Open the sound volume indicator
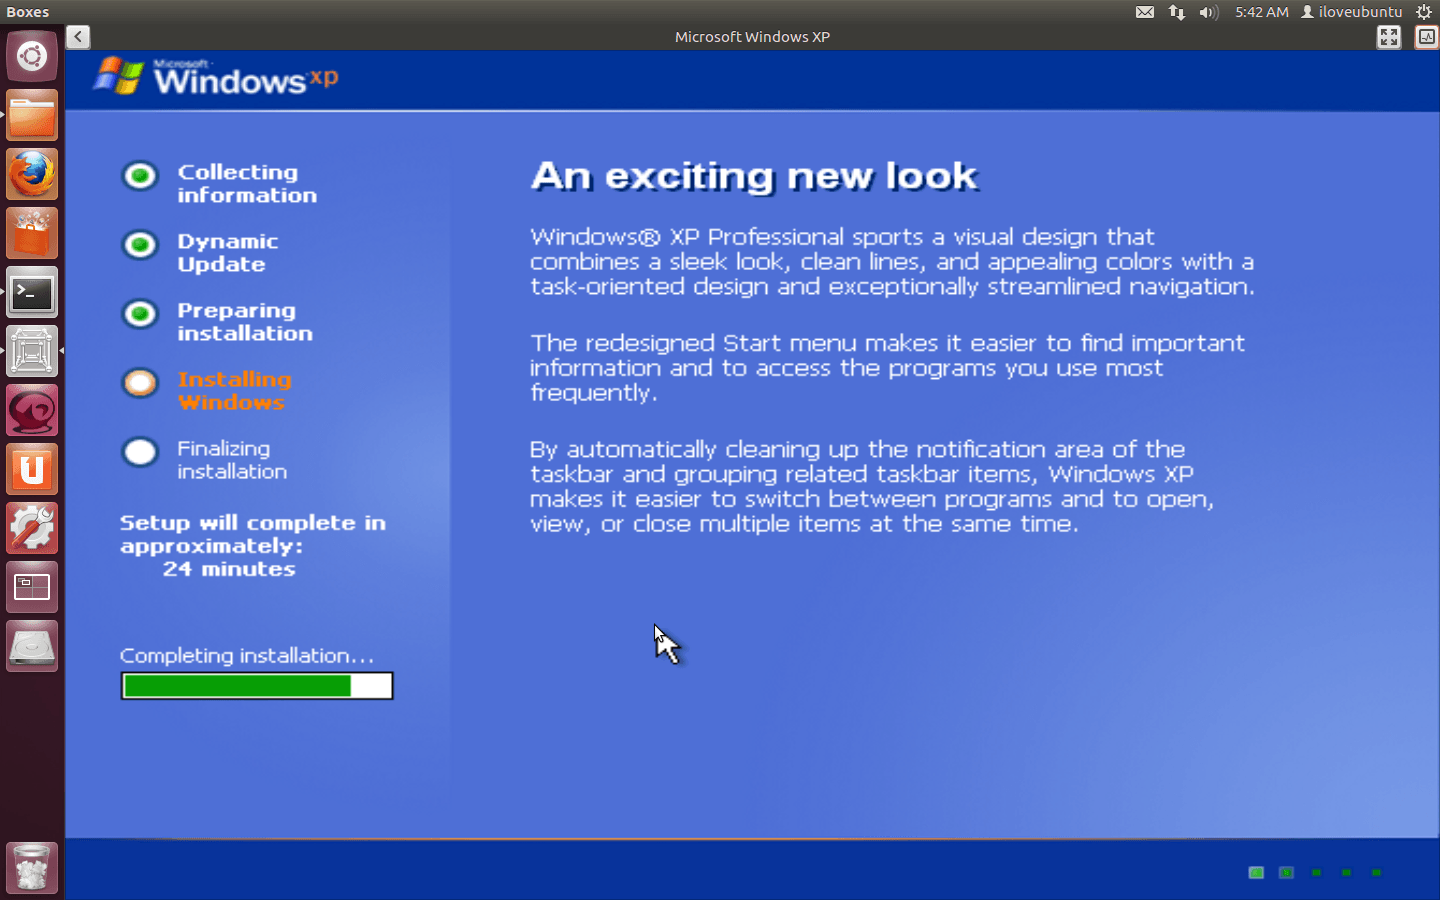Image resolution: width=1440 pixels, height=900 pixels. (1208, 12)
